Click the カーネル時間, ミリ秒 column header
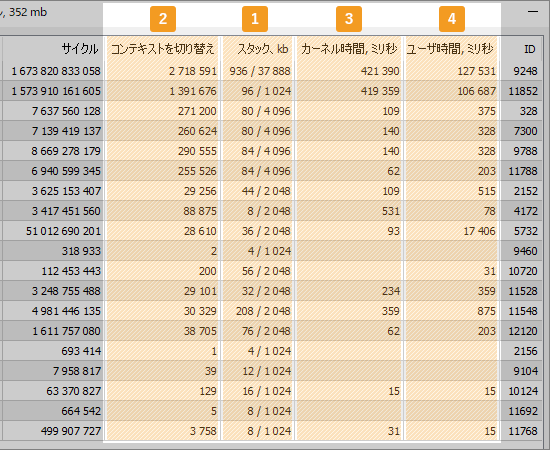Viewport: 550px width, 450px height. (349, 48)
